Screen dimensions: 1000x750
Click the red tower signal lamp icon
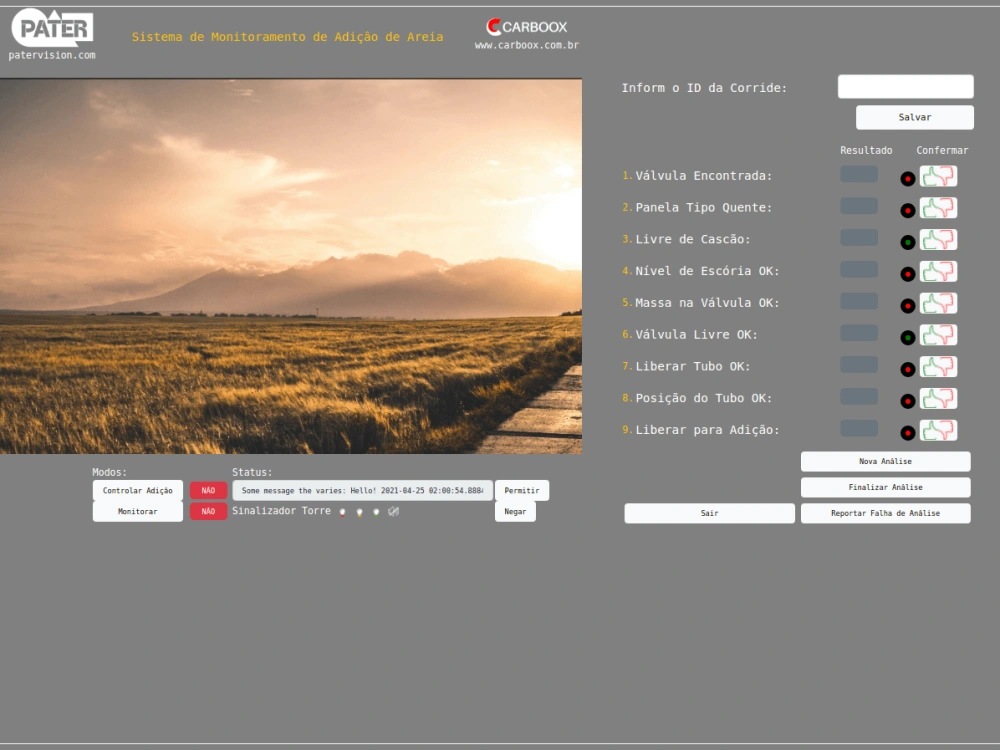click(x=342, y=512)
